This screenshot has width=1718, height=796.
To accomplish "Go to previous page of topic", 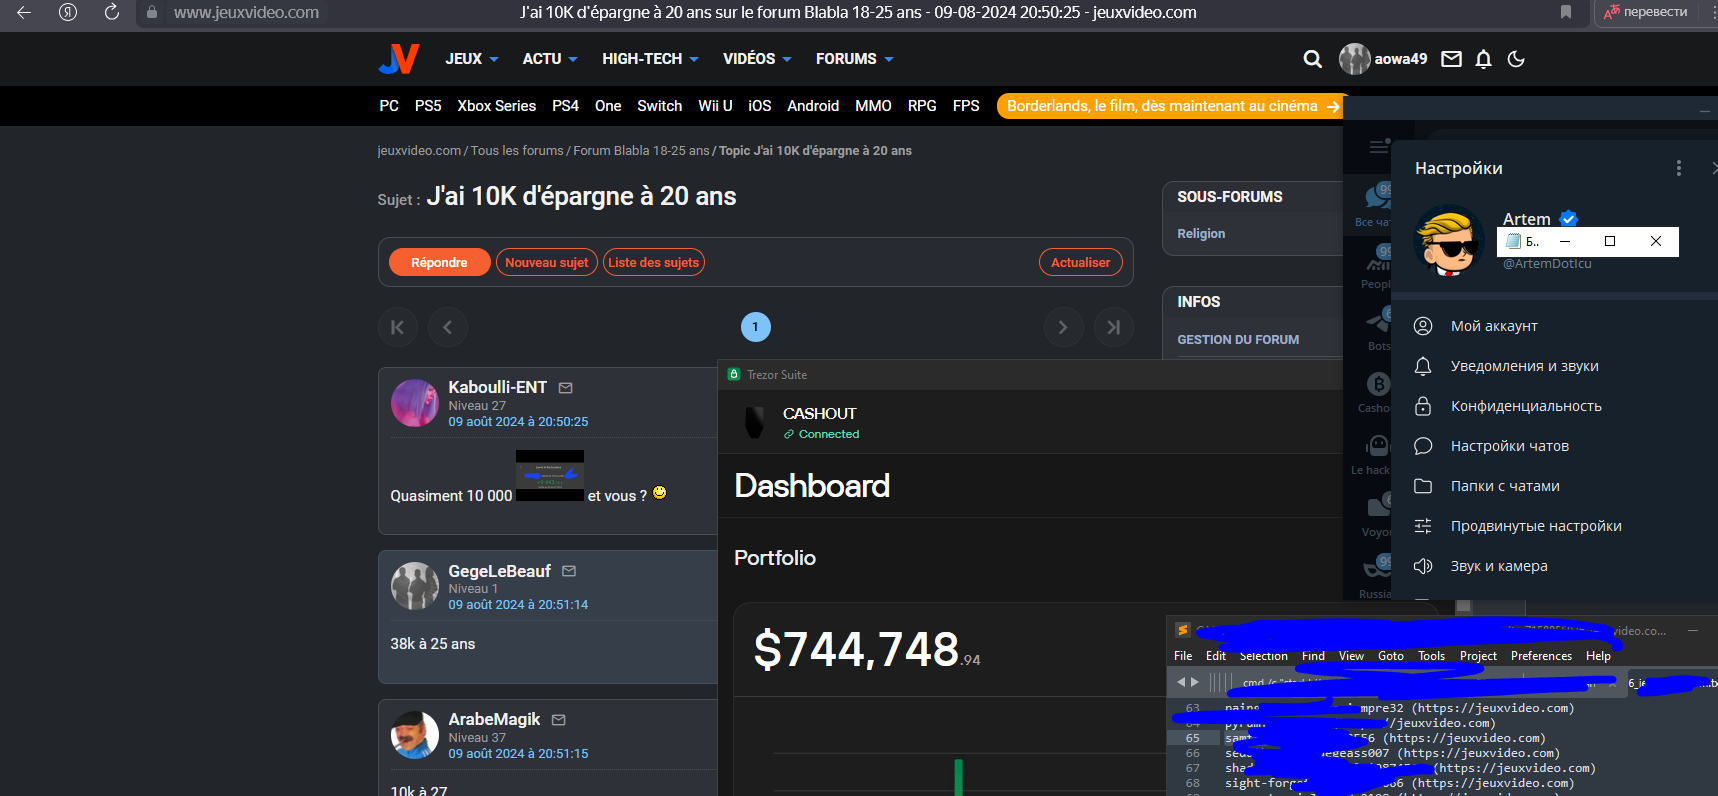I will point(447,327).
